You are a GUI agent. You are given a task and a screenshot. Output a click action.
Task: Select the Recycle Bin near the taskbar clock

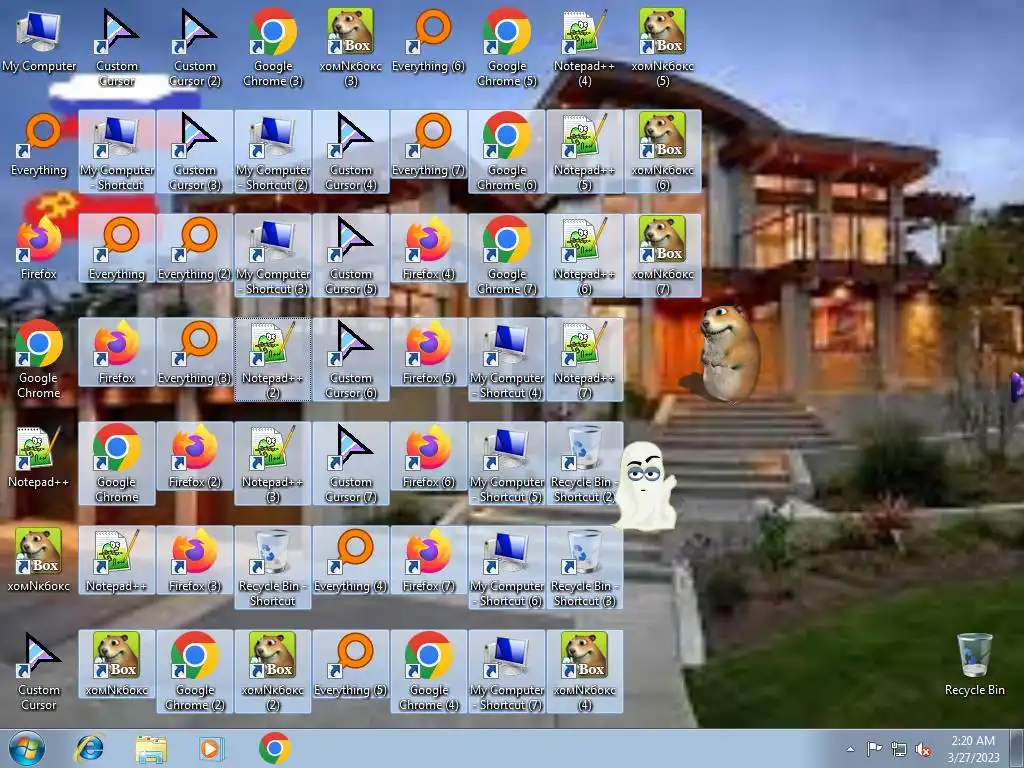tap(974, 664)
